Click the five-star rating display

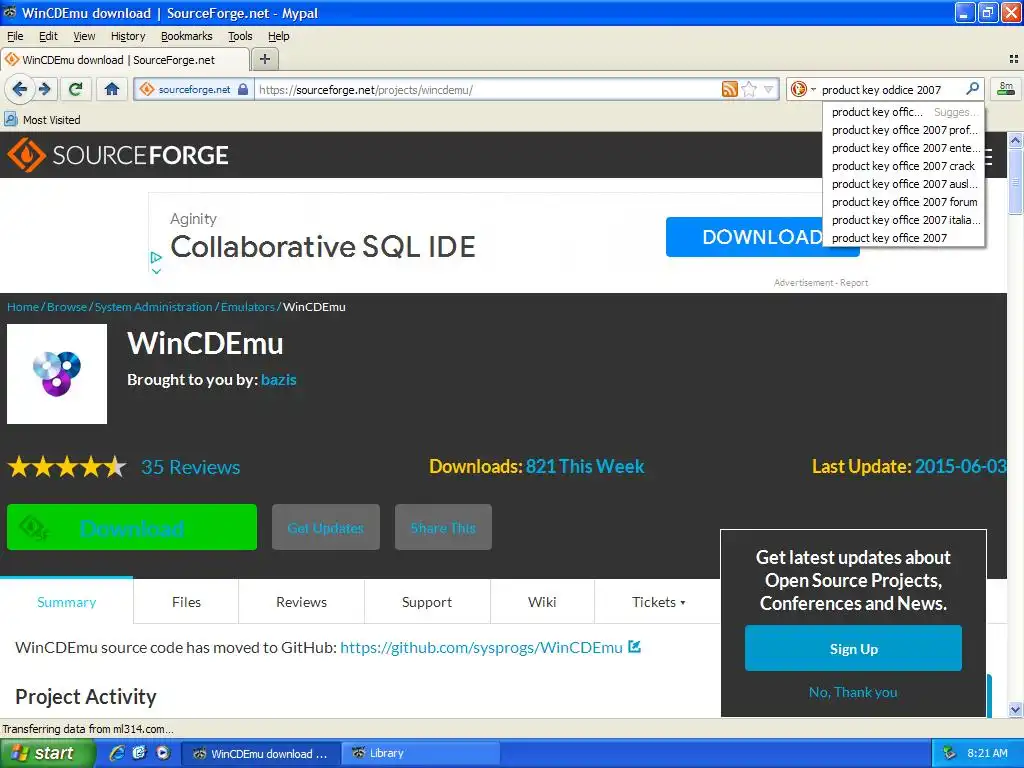[x=67, y=467]
